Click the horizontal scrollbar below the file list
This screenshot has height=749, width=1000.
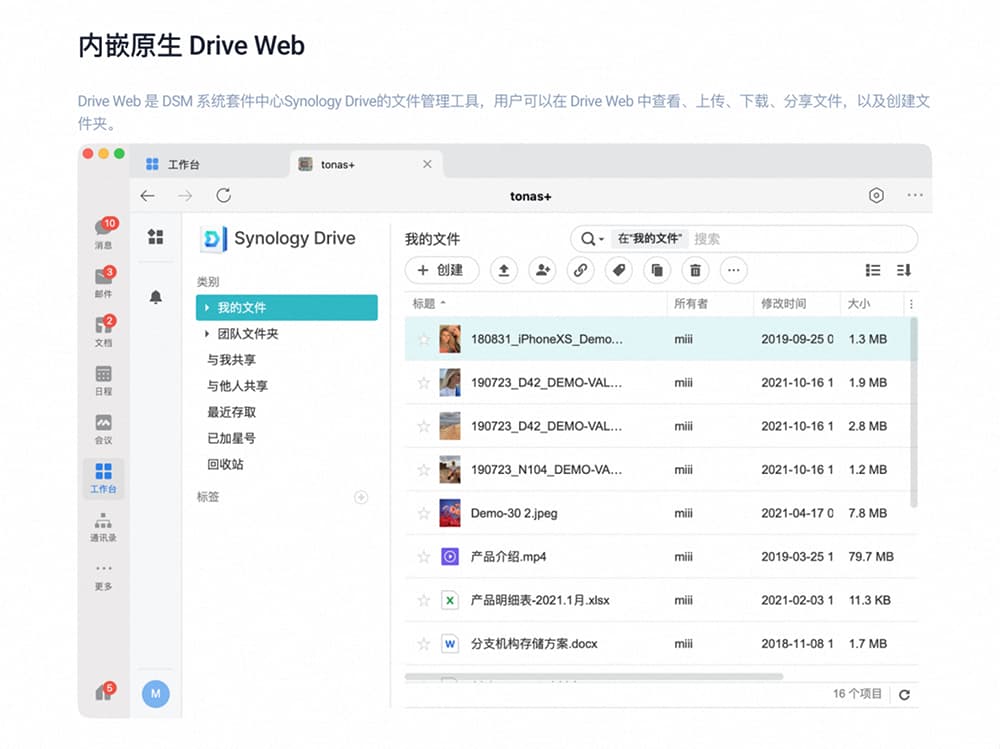point(594,676)
